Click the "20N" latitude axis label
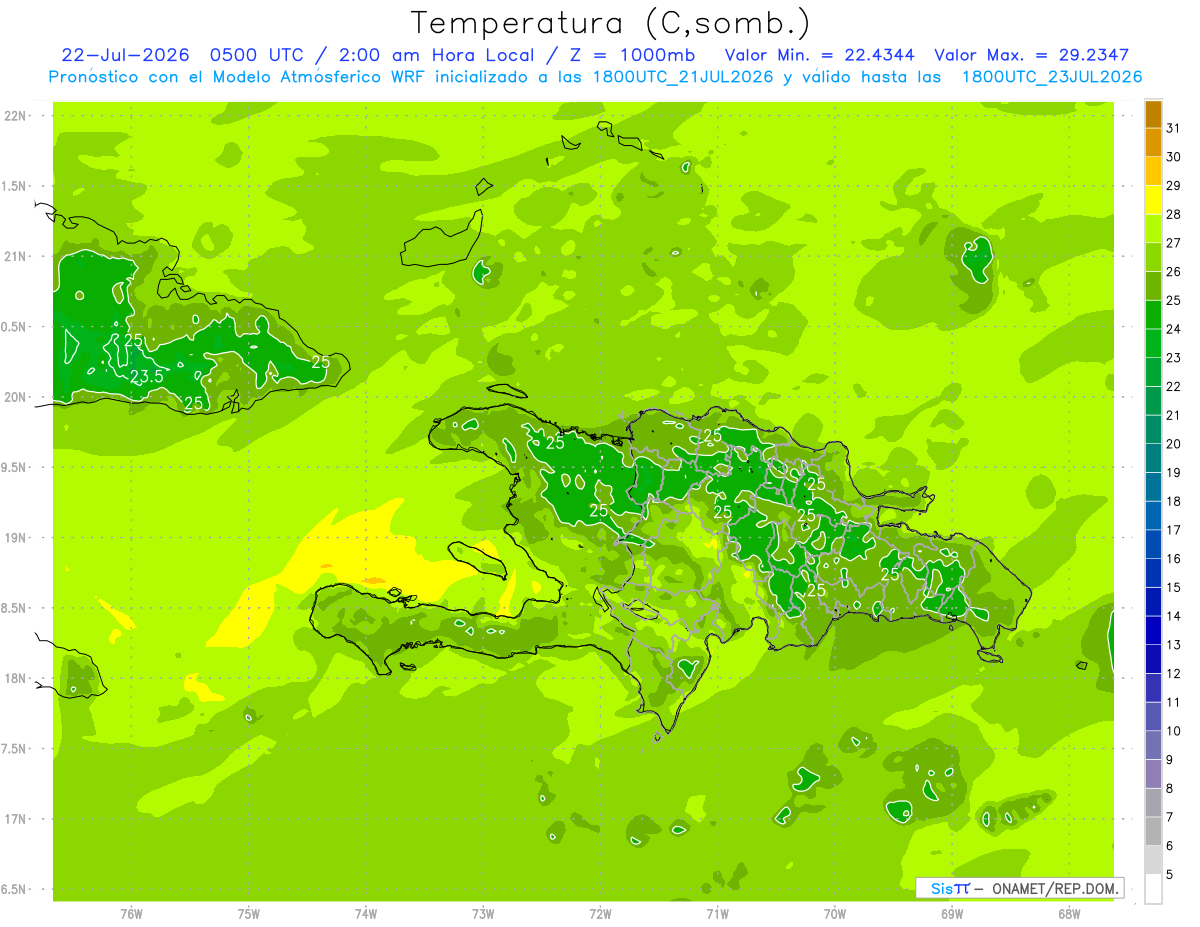The height and width of the screenshot is (927, 1200). pyautogui.click(x=14, y=397)
